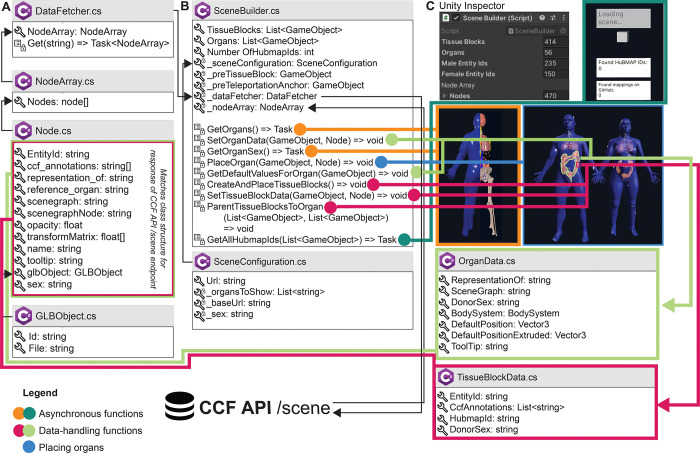This screenshot has width=700, height=453.
Task: Click the wrench icon beside Url: string
Action: pyautogui.click(x=199, y=281)
